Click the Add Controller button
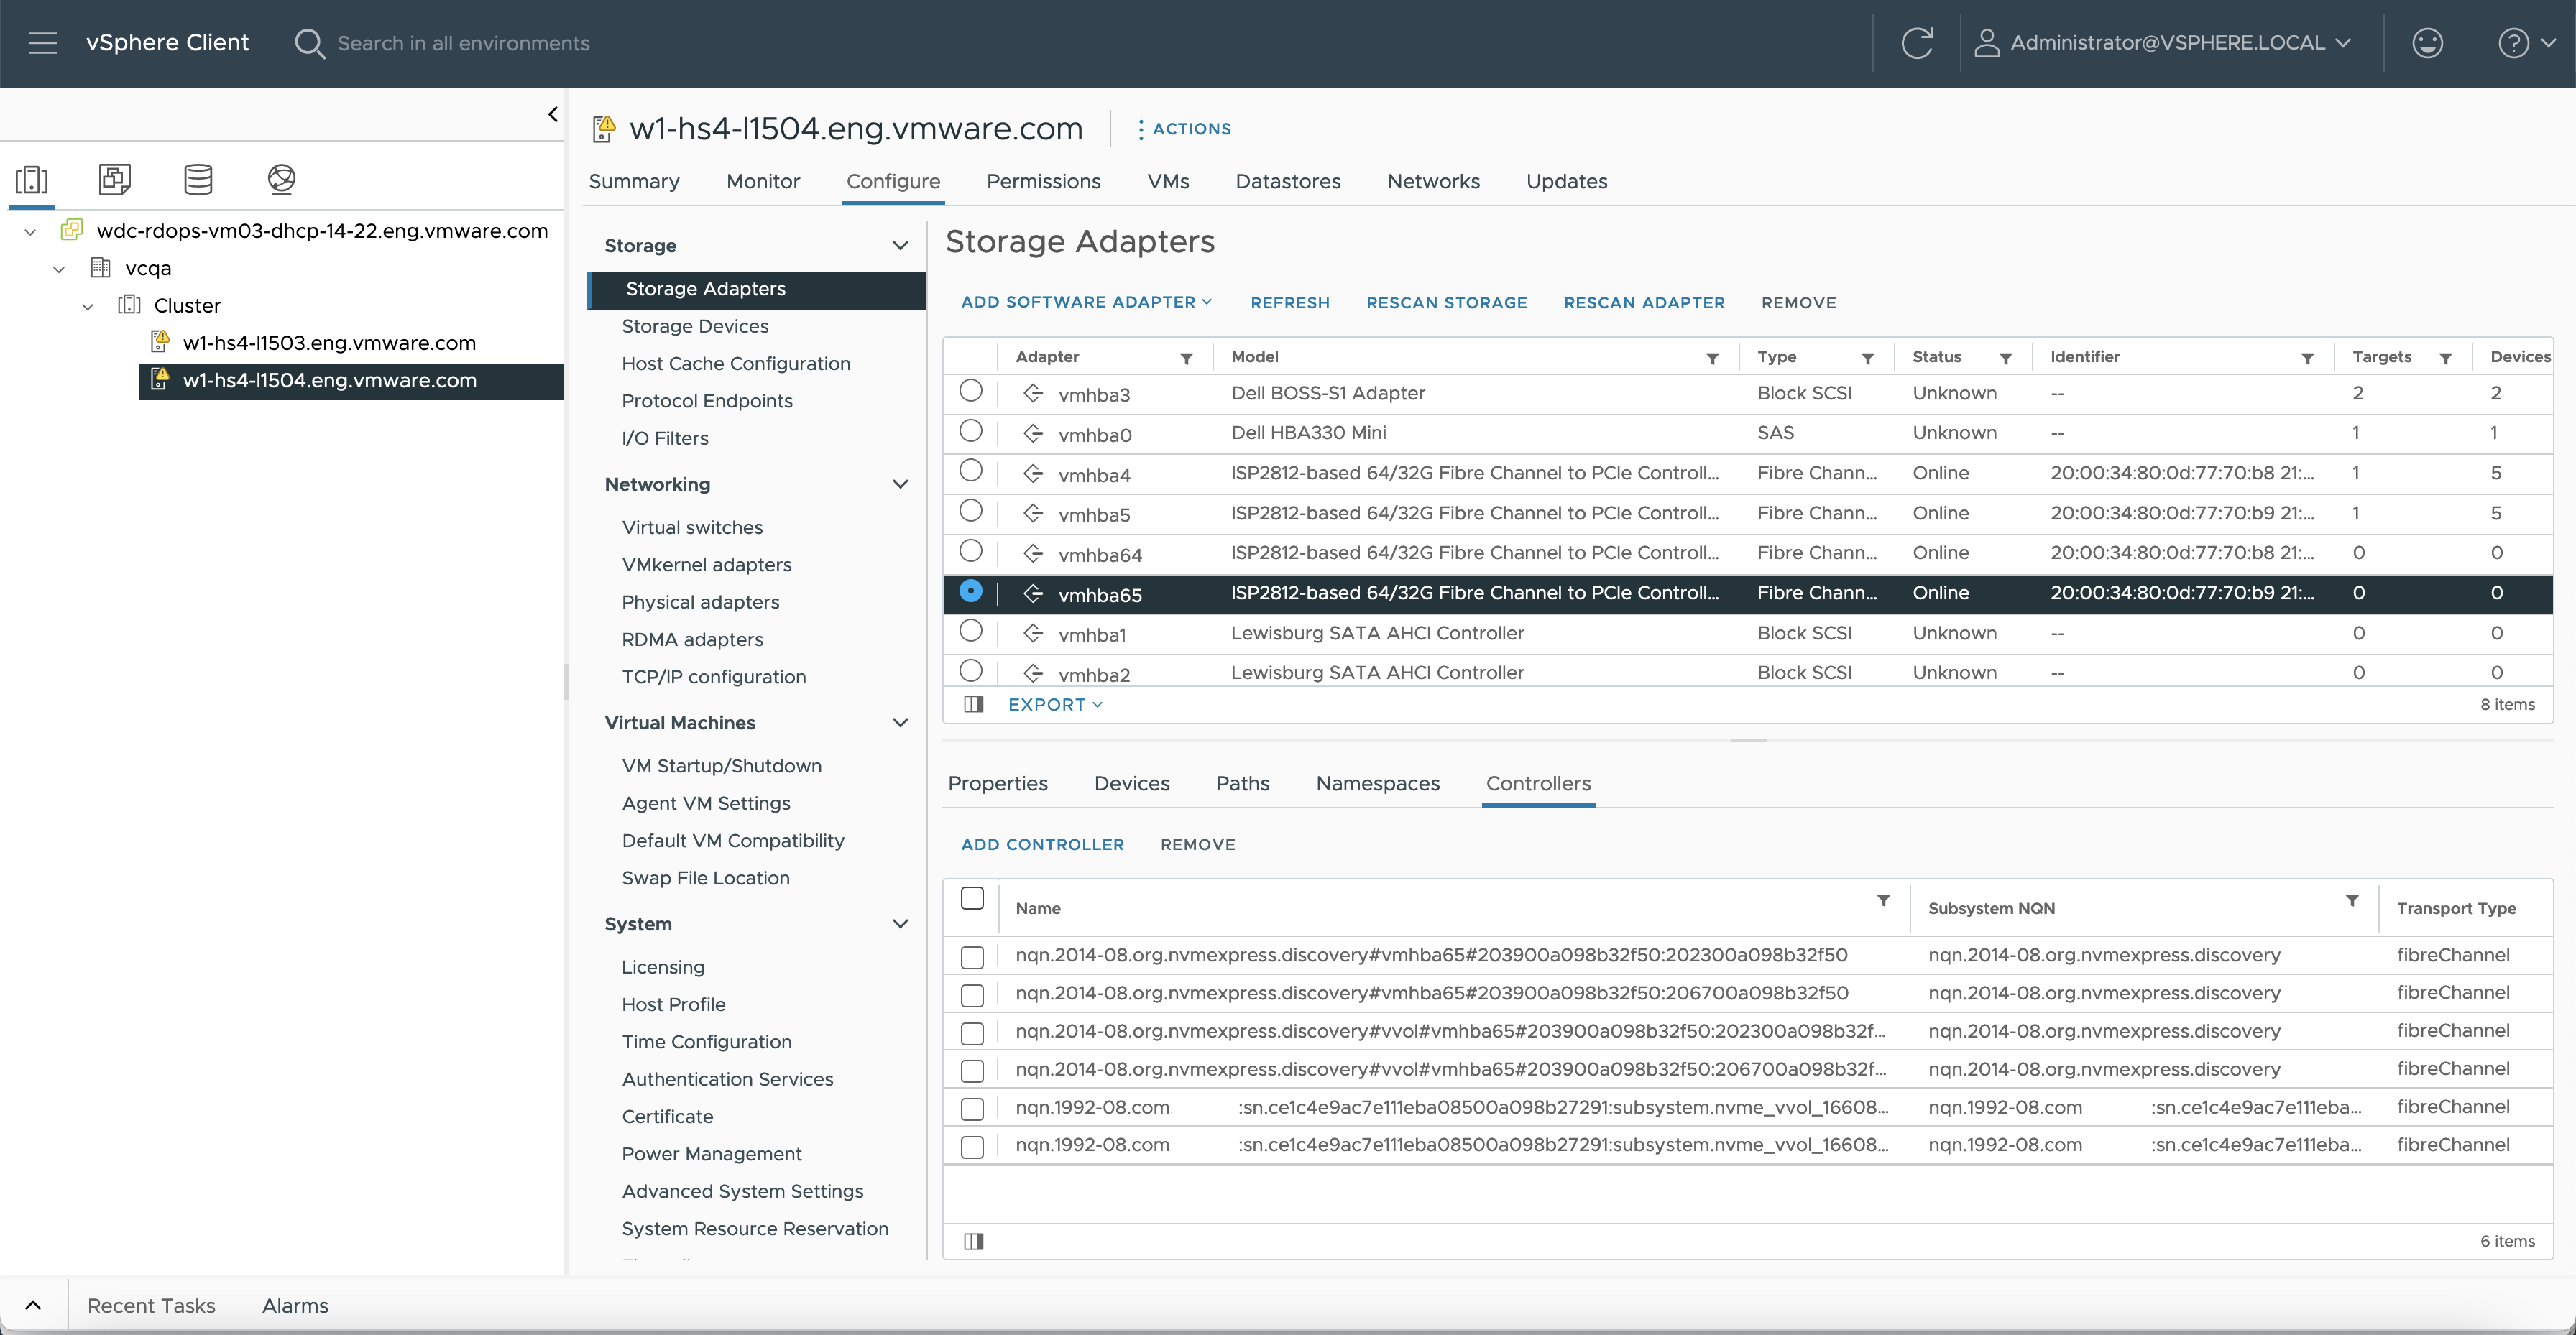 point(1042,845)
